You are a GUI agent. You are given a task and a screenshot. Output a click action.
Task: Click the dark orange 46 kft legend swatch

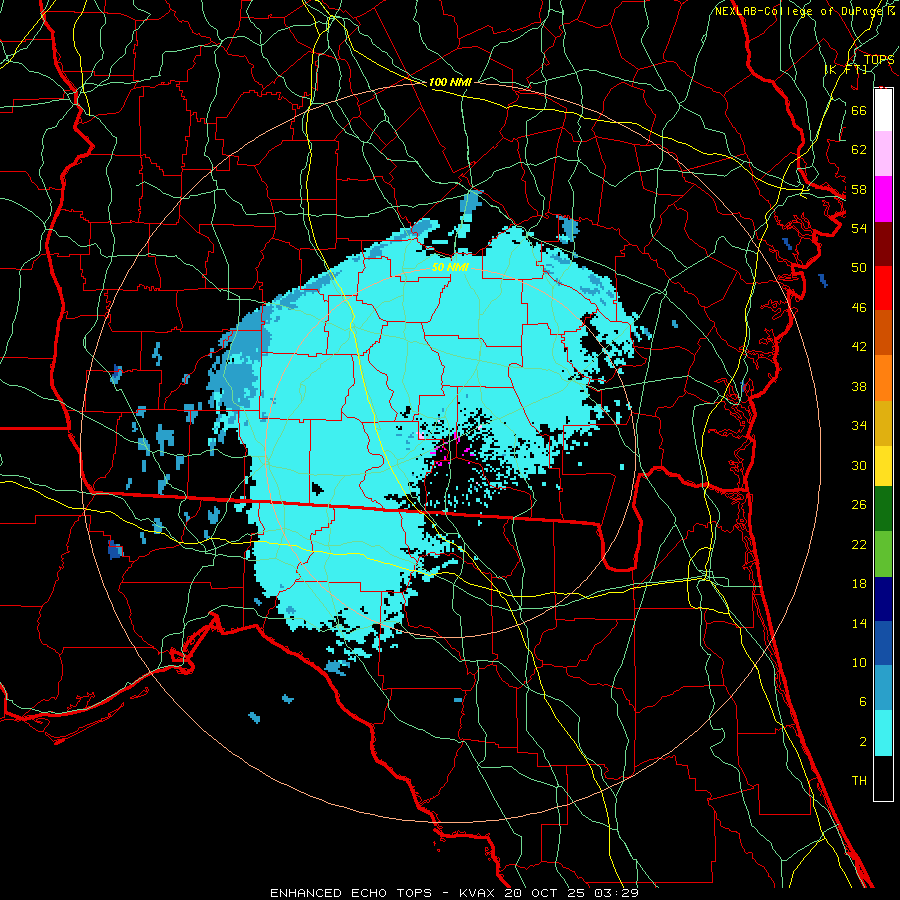883,332
